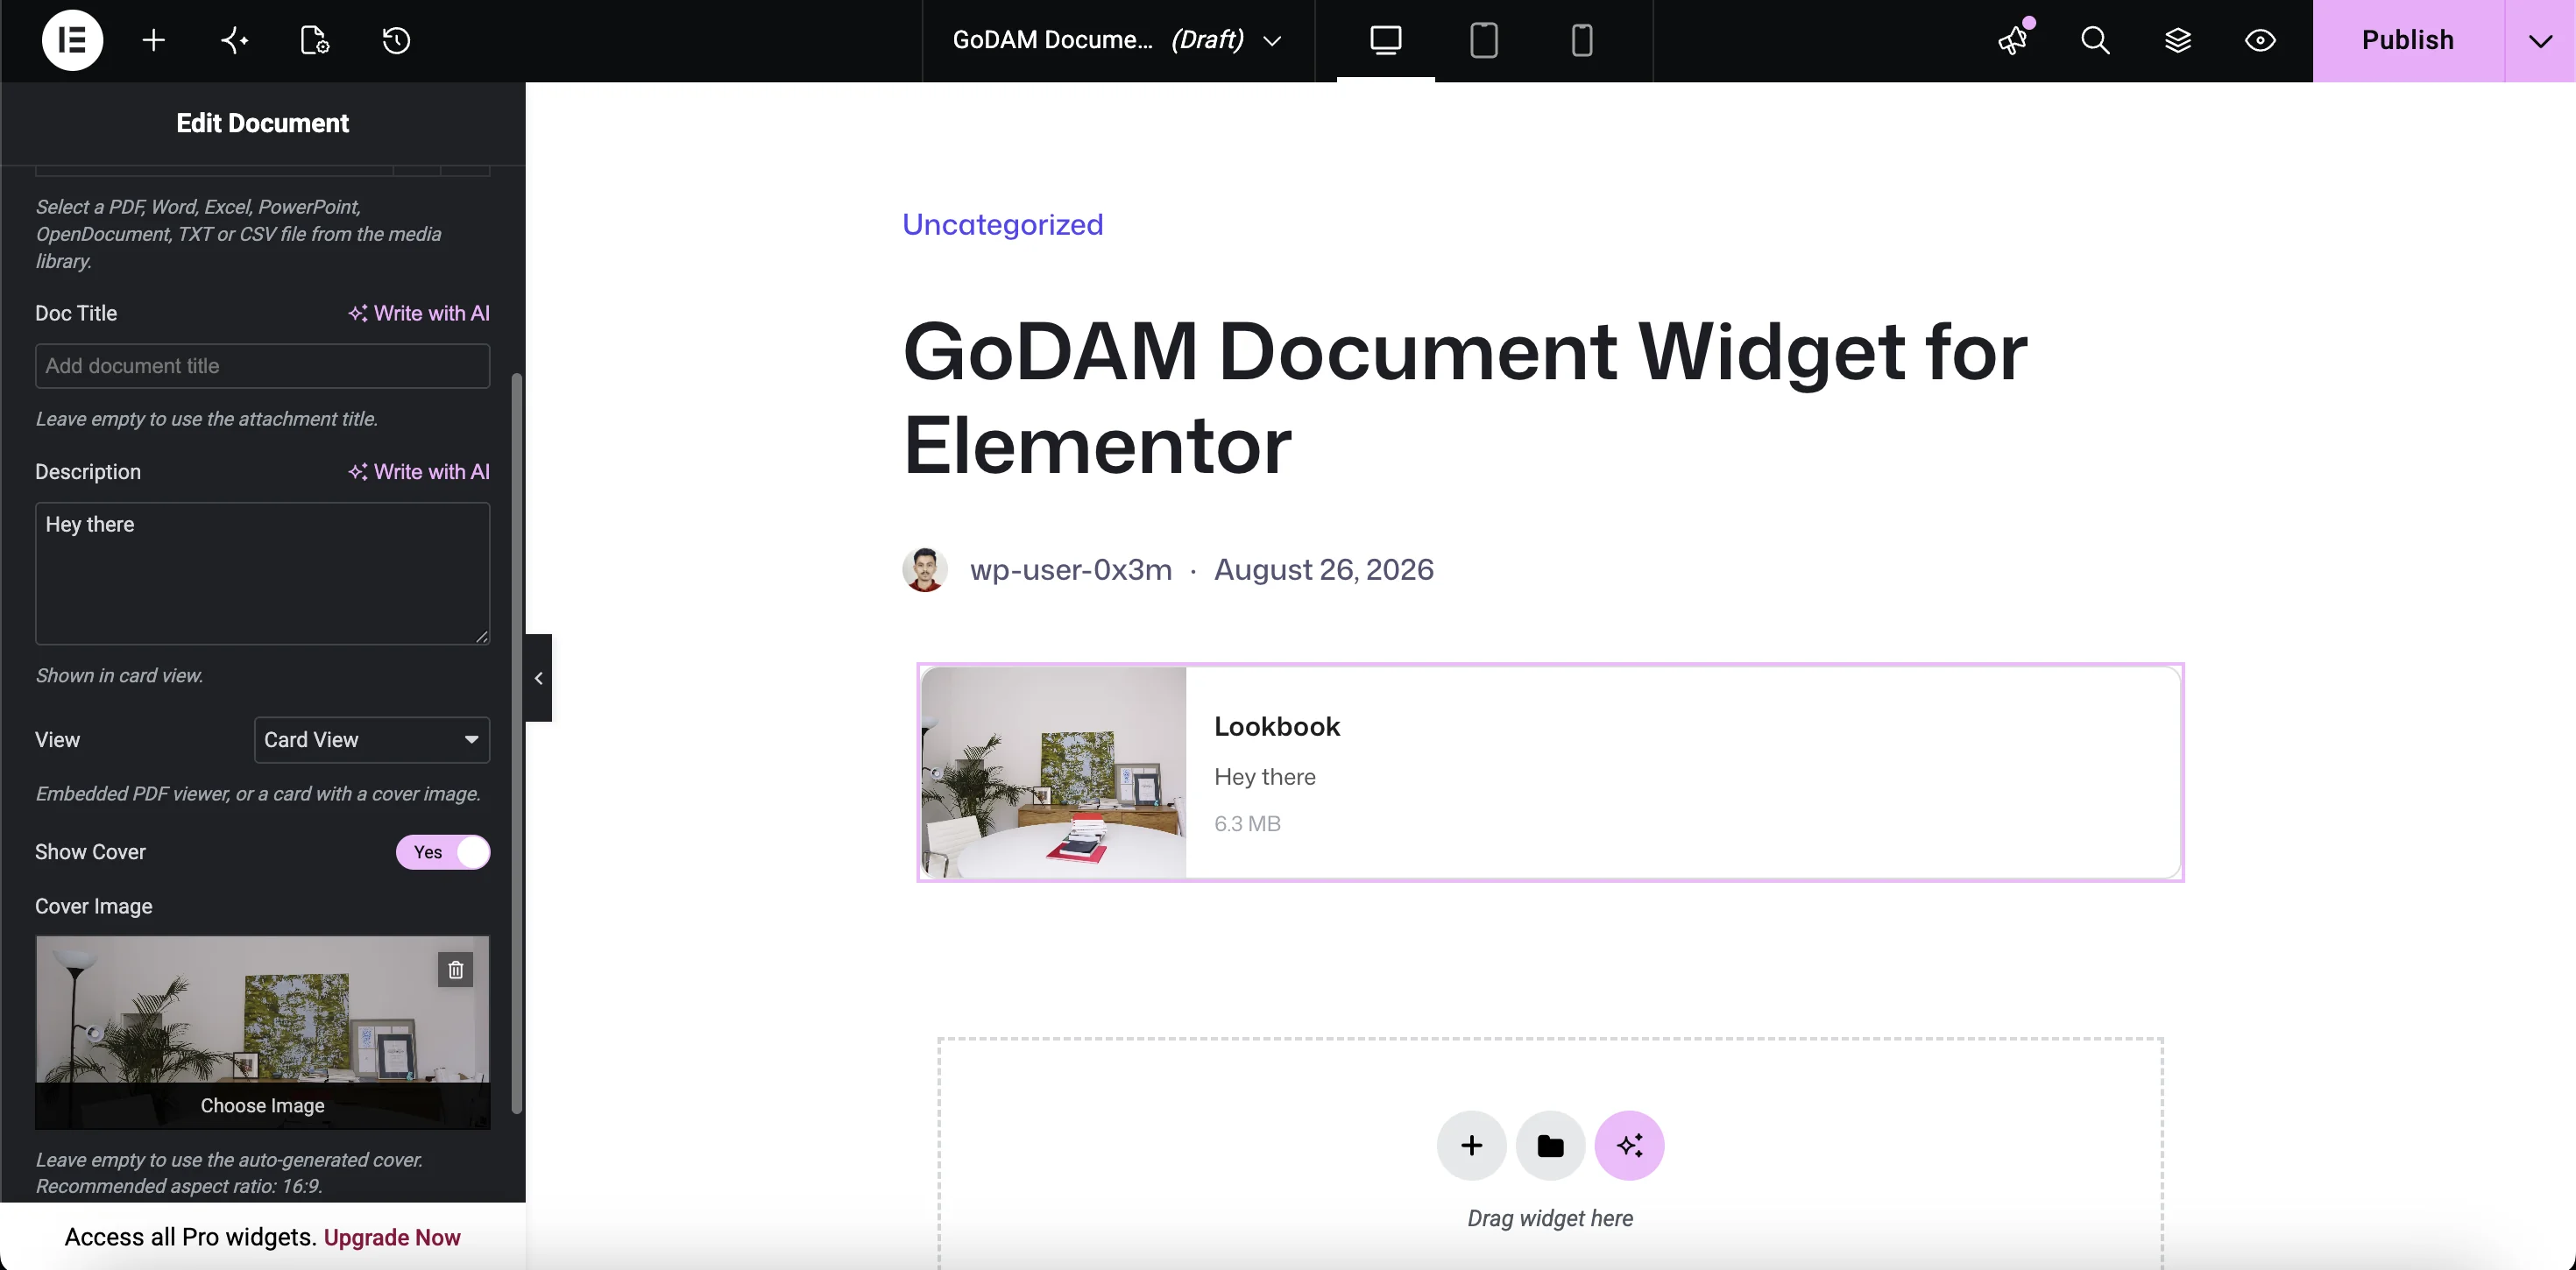Toggle the Show Cover switch off
Viewport: 2576px width, 1270px height.
coord(443,852)
